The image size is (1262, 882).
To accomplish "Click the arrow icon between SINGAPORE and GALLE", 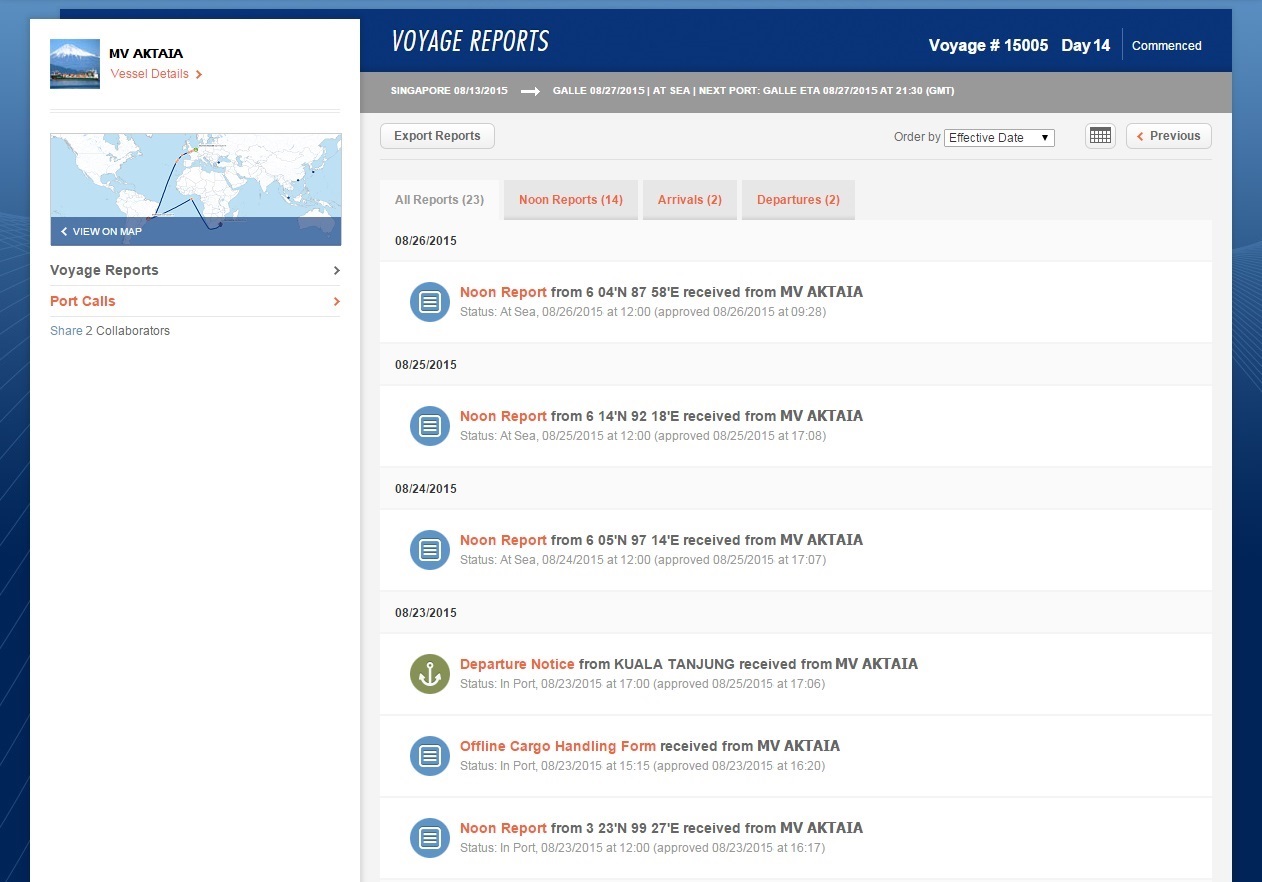I will (529, 90).
